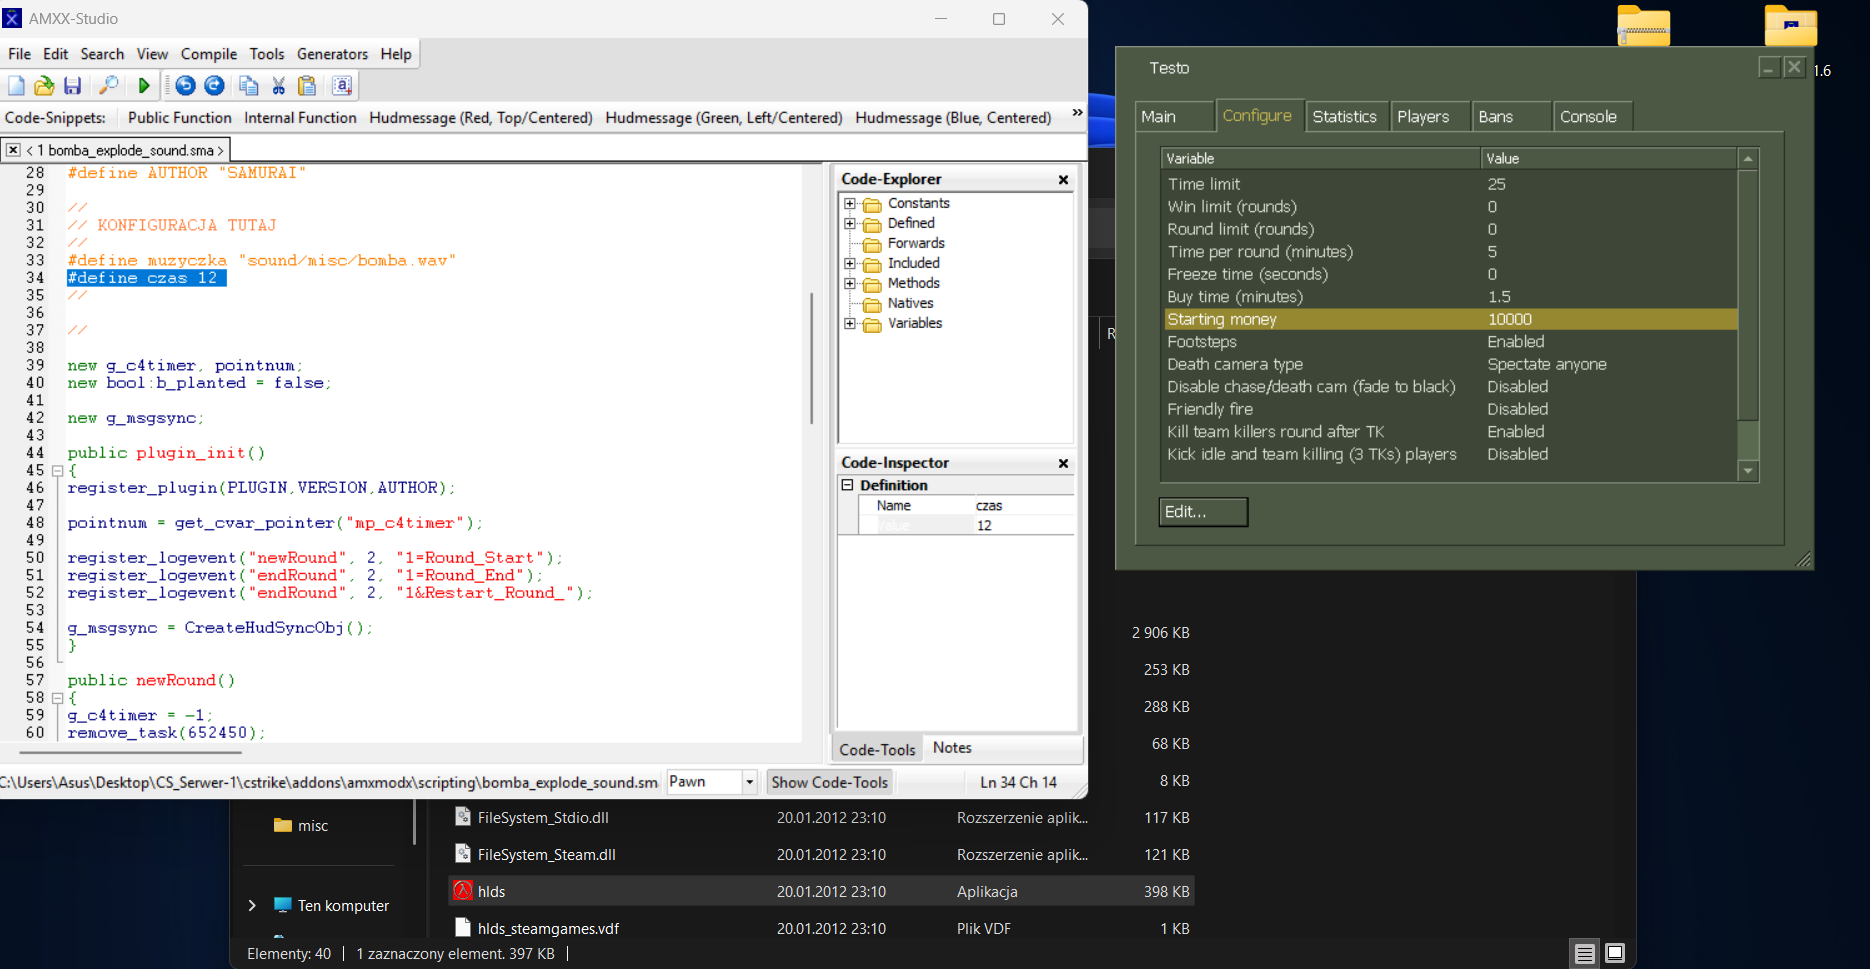
Task: Open the Generators menu
Action: [332, 54]
